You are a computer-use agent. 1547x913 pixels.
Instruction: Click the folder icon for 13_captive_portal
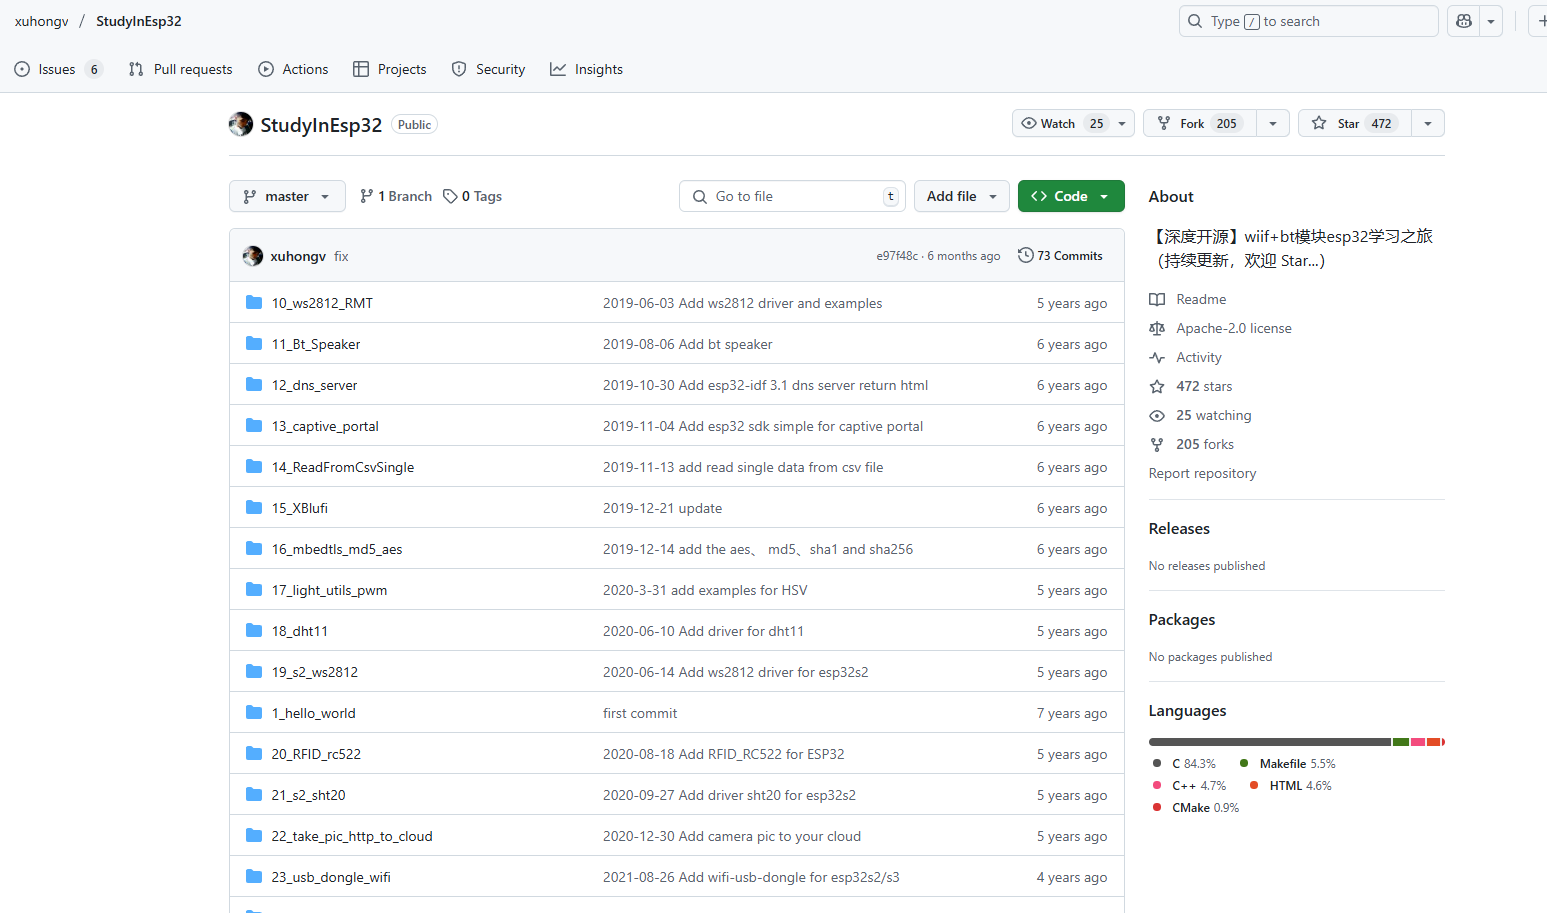pos(254,425)
